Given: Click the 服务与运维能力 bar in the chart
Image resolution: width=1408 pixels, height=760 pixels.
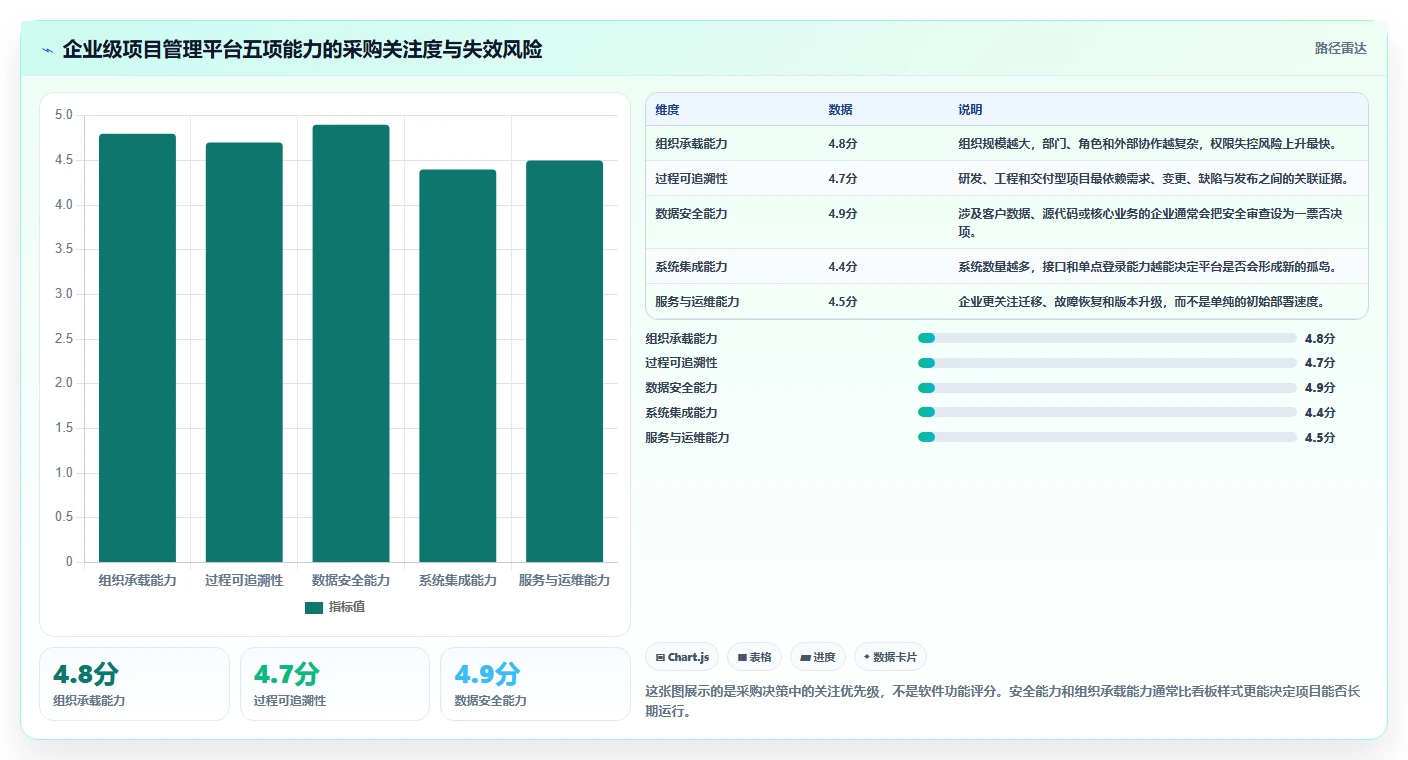Looking at the screenshot, I should 565,361.
